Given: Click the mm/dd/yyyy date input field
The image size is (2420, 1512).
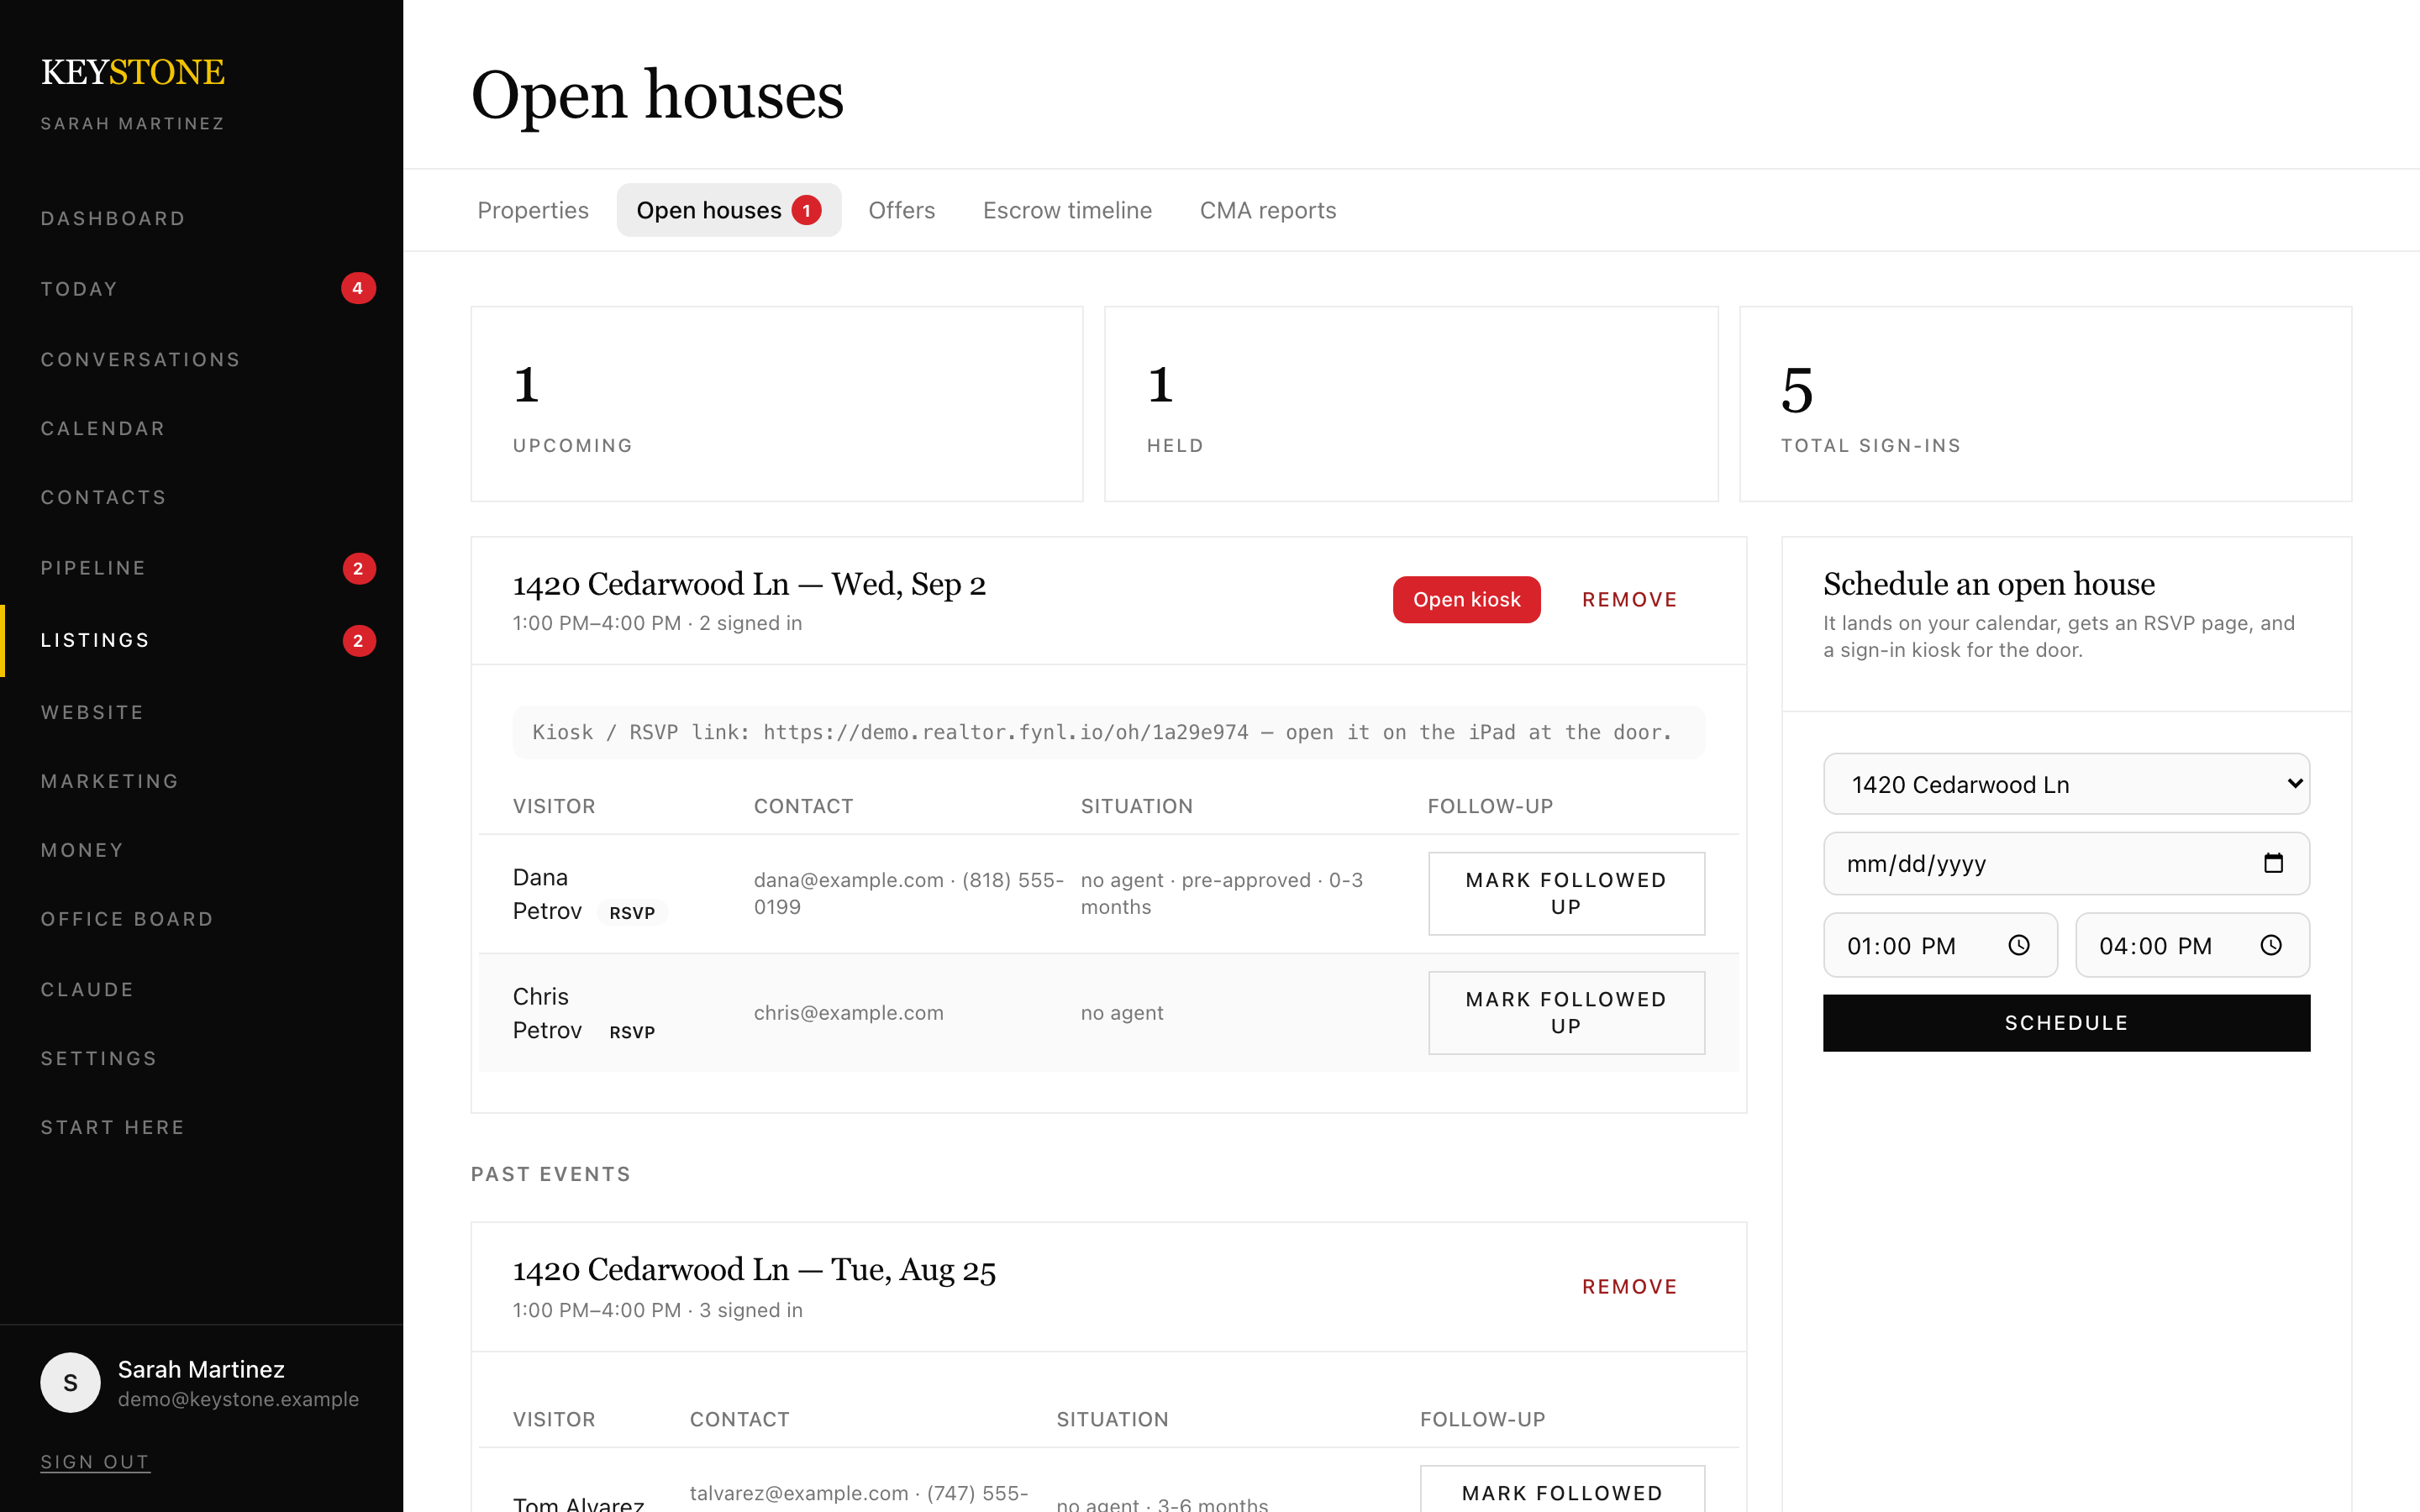Looking at the screenshot, I should (x=2066, y=863).
